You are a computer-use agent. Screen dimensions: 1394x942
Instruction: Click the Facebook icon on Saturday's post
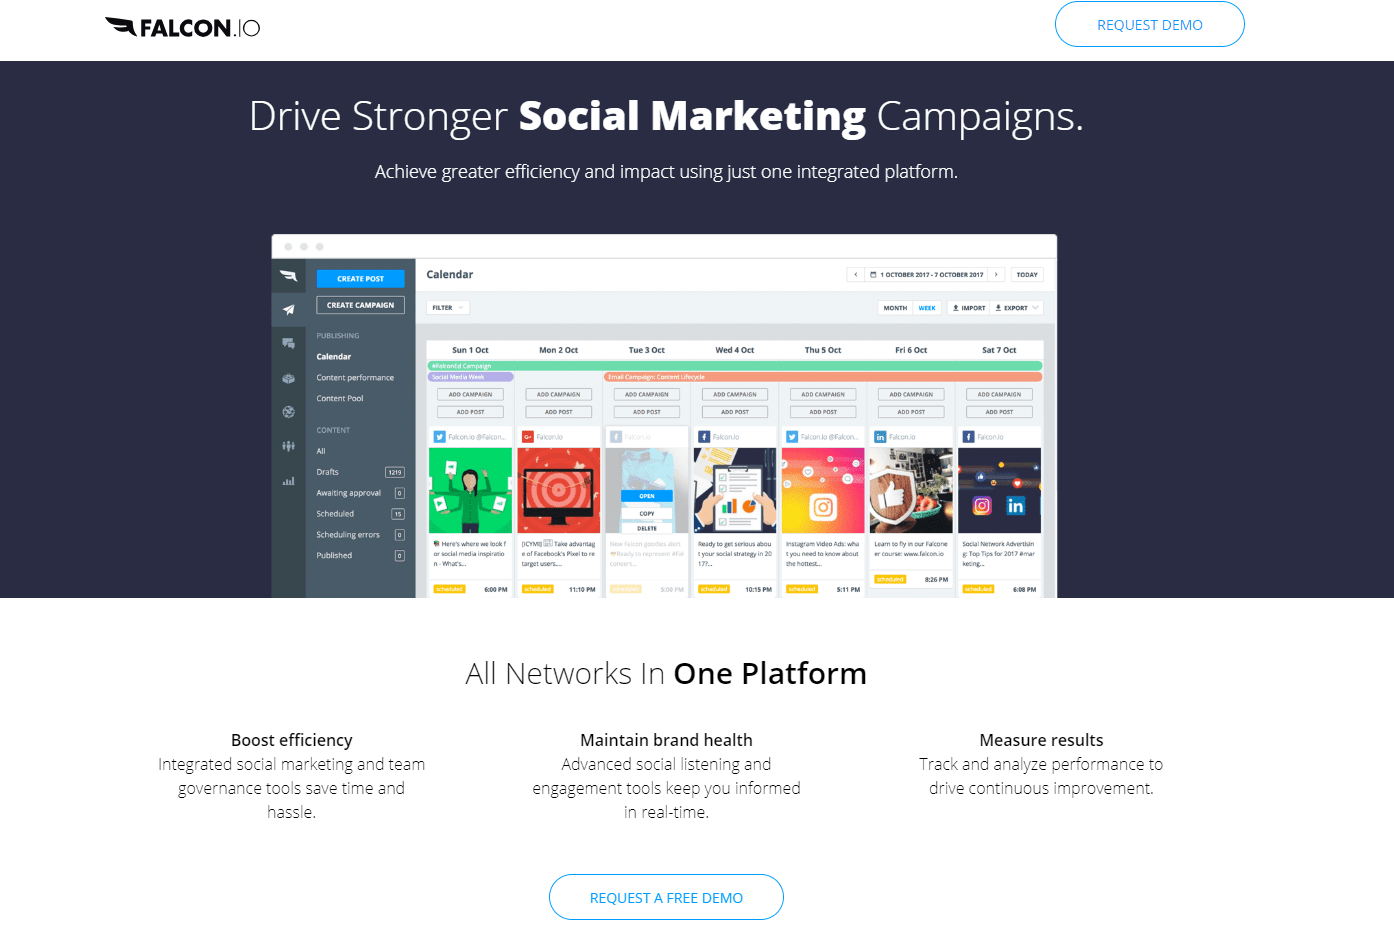click(x=968, y=437)
